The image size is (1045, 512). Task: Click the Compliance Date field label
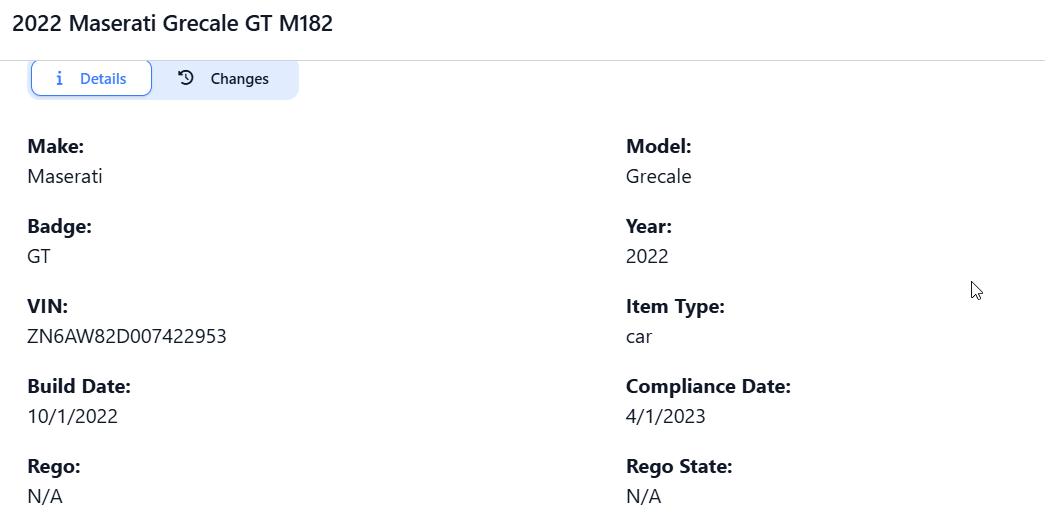coord(708,386)
